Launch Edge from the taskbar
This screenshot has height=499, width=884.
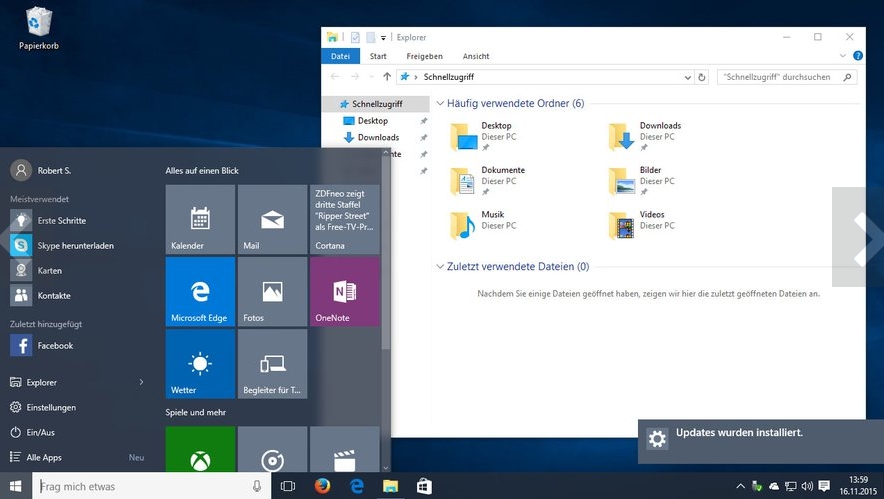[x=356, y=486]
